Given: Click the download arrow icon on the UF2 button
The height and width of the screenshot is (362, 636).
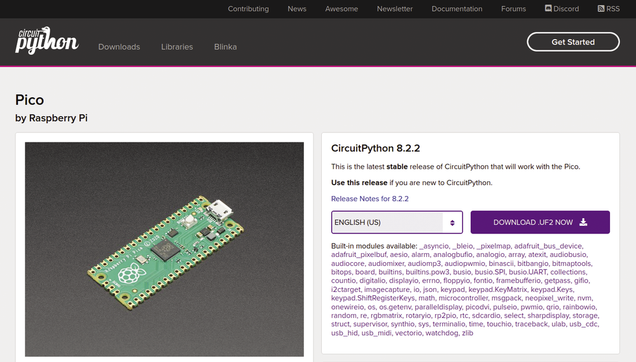Looking at the screenshot, I should (583, 222).
